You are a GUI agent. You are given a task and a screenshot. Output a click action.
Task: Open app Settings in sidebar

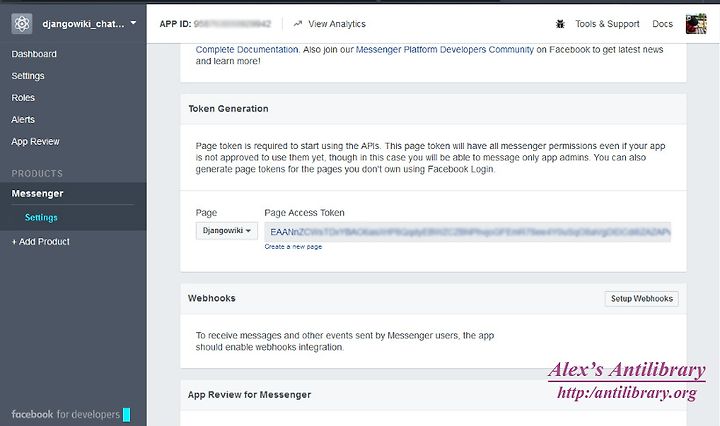(x=28, y=76)
